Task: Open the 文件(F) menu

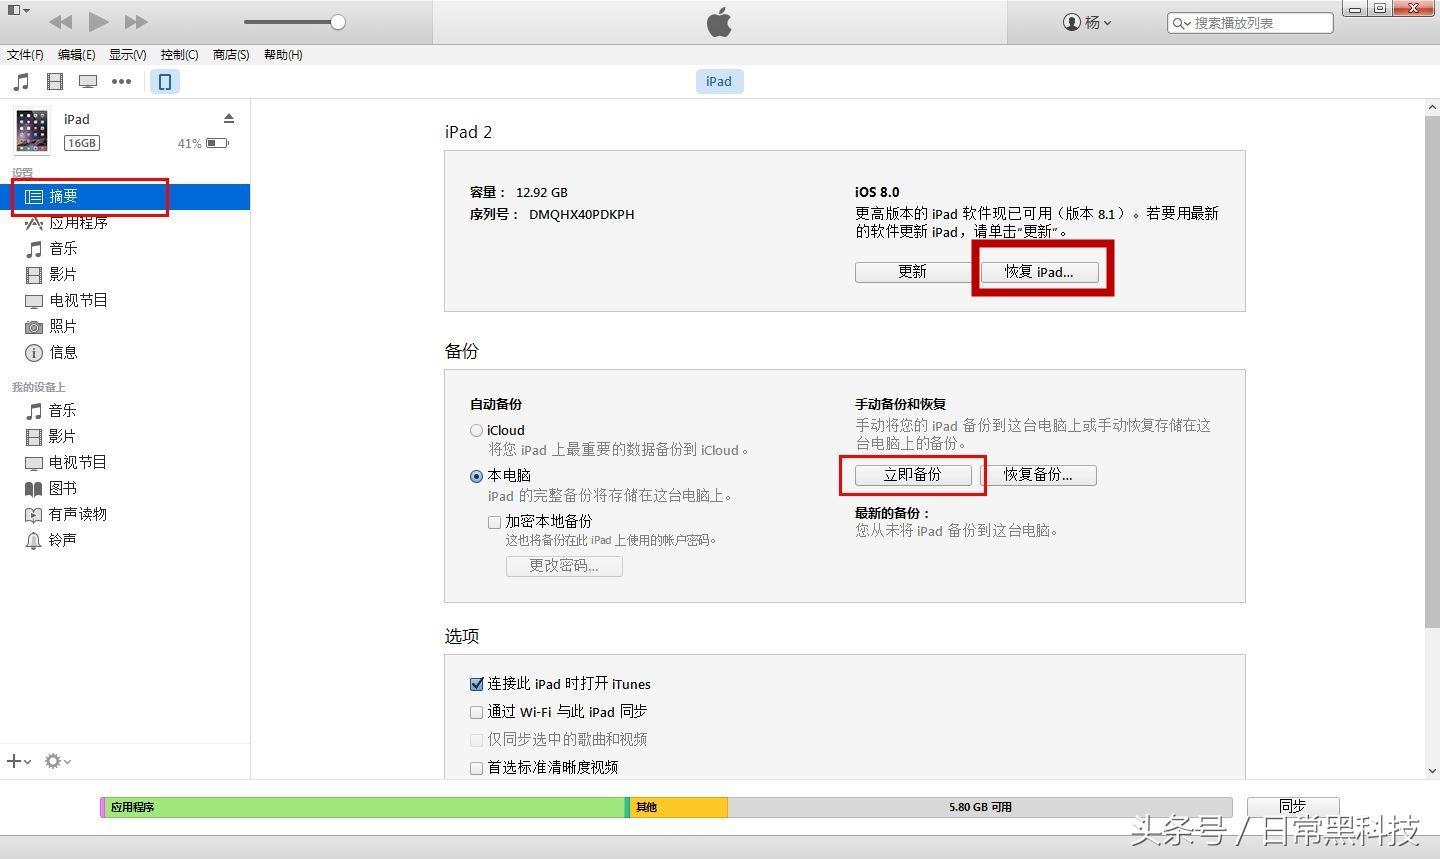Action: pos(25,55)
